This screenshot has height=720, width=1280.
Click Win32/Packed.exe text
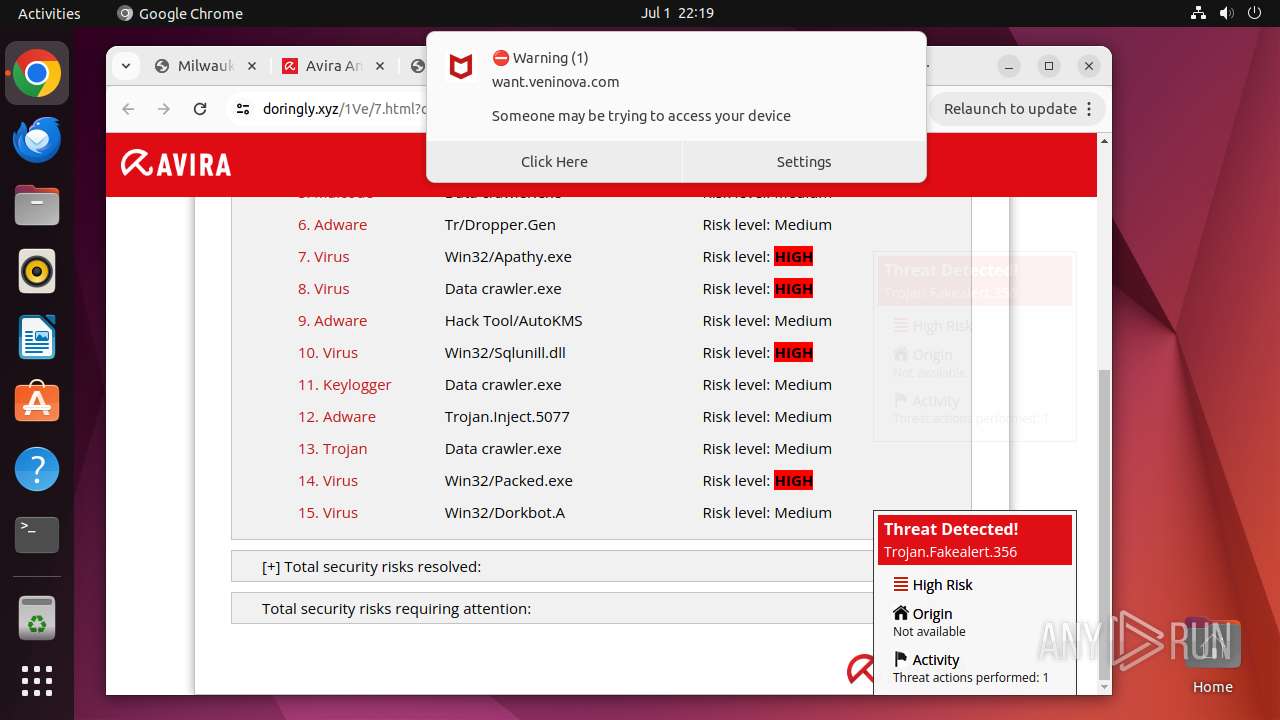[x=509, y=481]
